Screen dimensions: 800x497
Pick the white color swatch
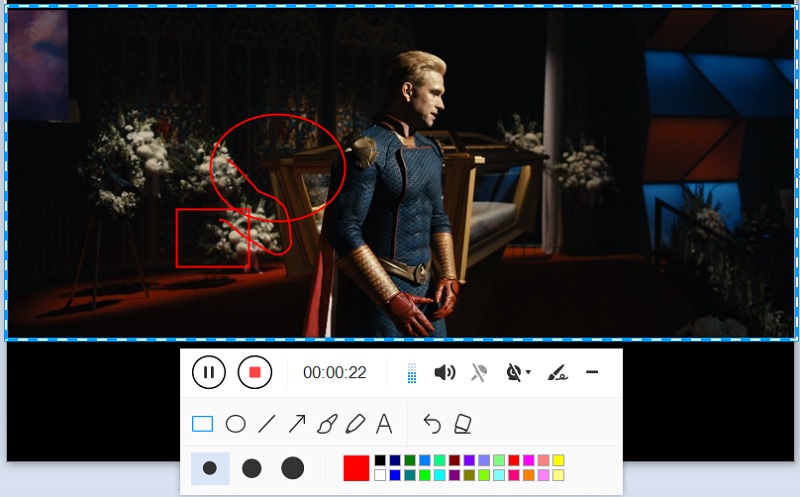pos(380,475)
